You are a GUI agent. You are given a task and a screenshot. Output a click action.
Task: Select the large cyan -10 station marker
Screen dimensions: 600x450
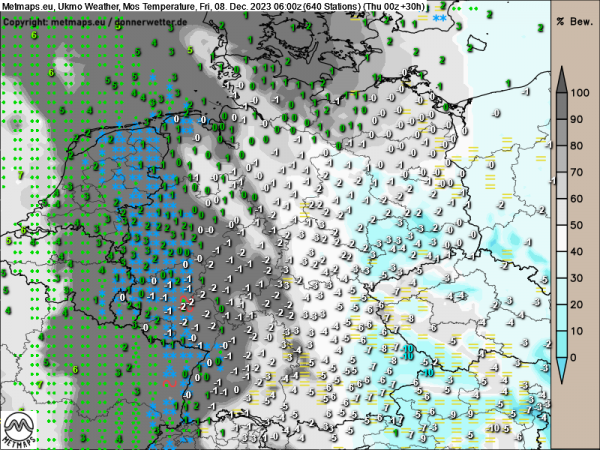click(410, 350)
